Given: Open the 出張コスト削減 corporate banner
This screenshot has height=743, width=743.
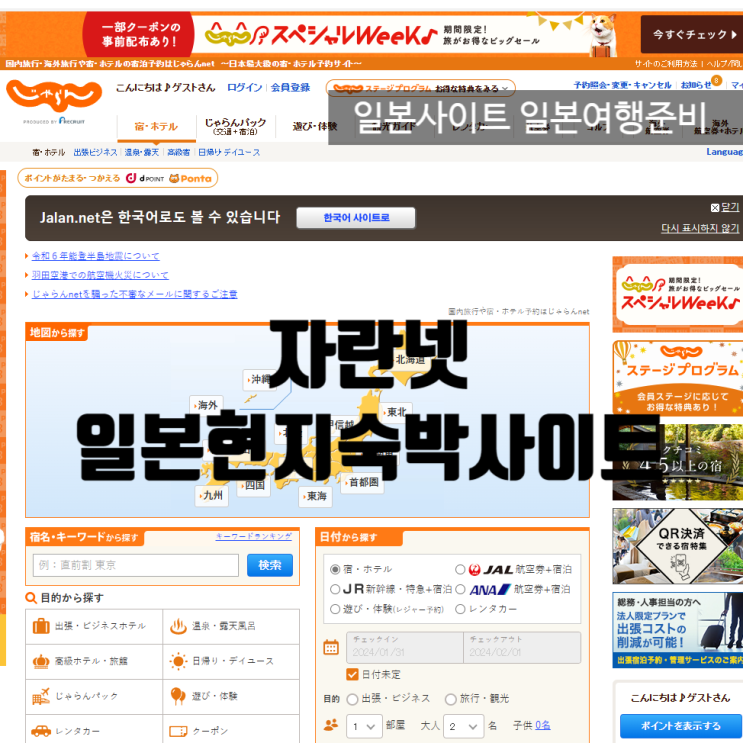Looking at the screenshot, I should point(678,630).
